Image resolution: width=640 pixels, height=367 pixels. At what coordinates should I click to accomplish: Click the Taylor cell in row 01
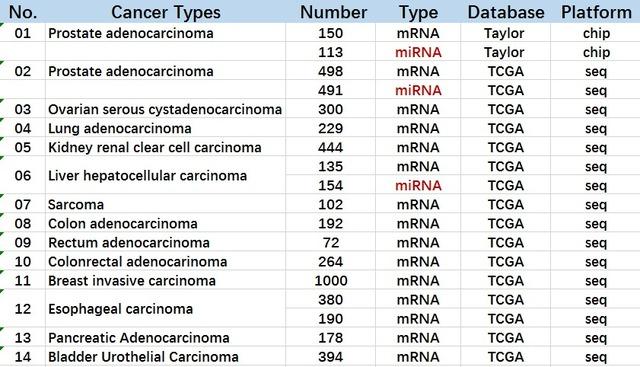pyautogui.click(x=505, y=33)
